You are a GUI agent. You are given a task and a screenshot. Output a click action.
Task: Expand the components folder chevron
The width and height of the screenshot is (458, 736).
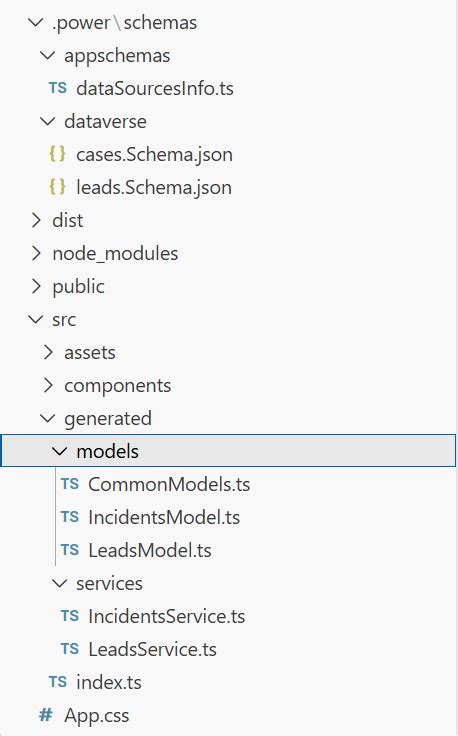tap(48, 385)
